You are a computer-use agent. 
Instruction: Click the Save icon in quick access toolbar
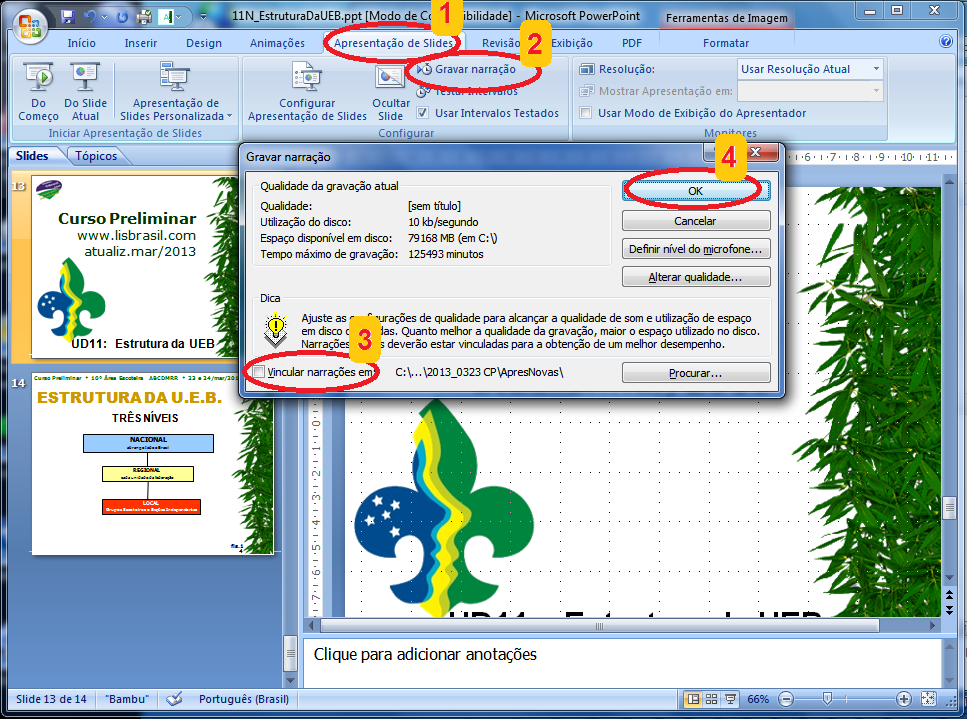tap(68, 16)
